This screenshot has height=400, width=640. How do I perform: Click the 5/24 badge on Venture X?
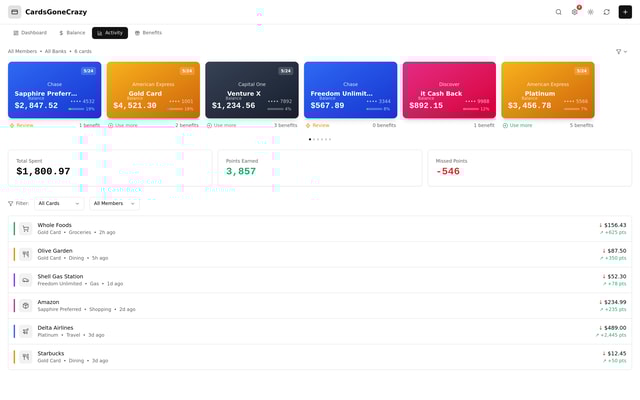pos(286,71)
